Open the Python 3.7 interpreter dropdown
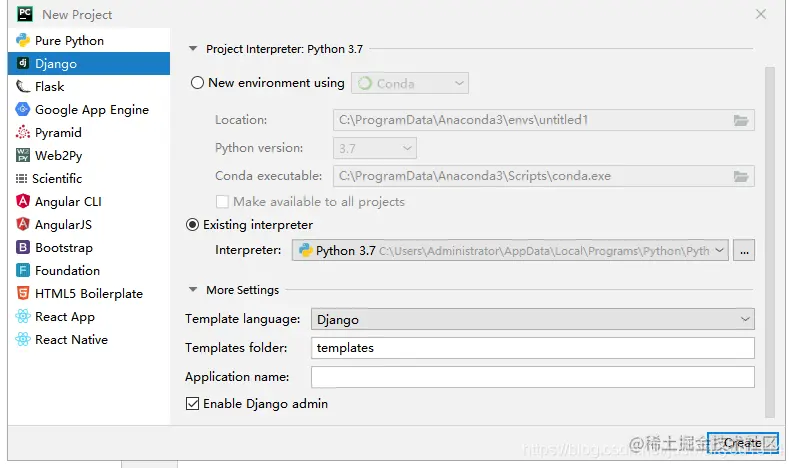 click(510, 251)
